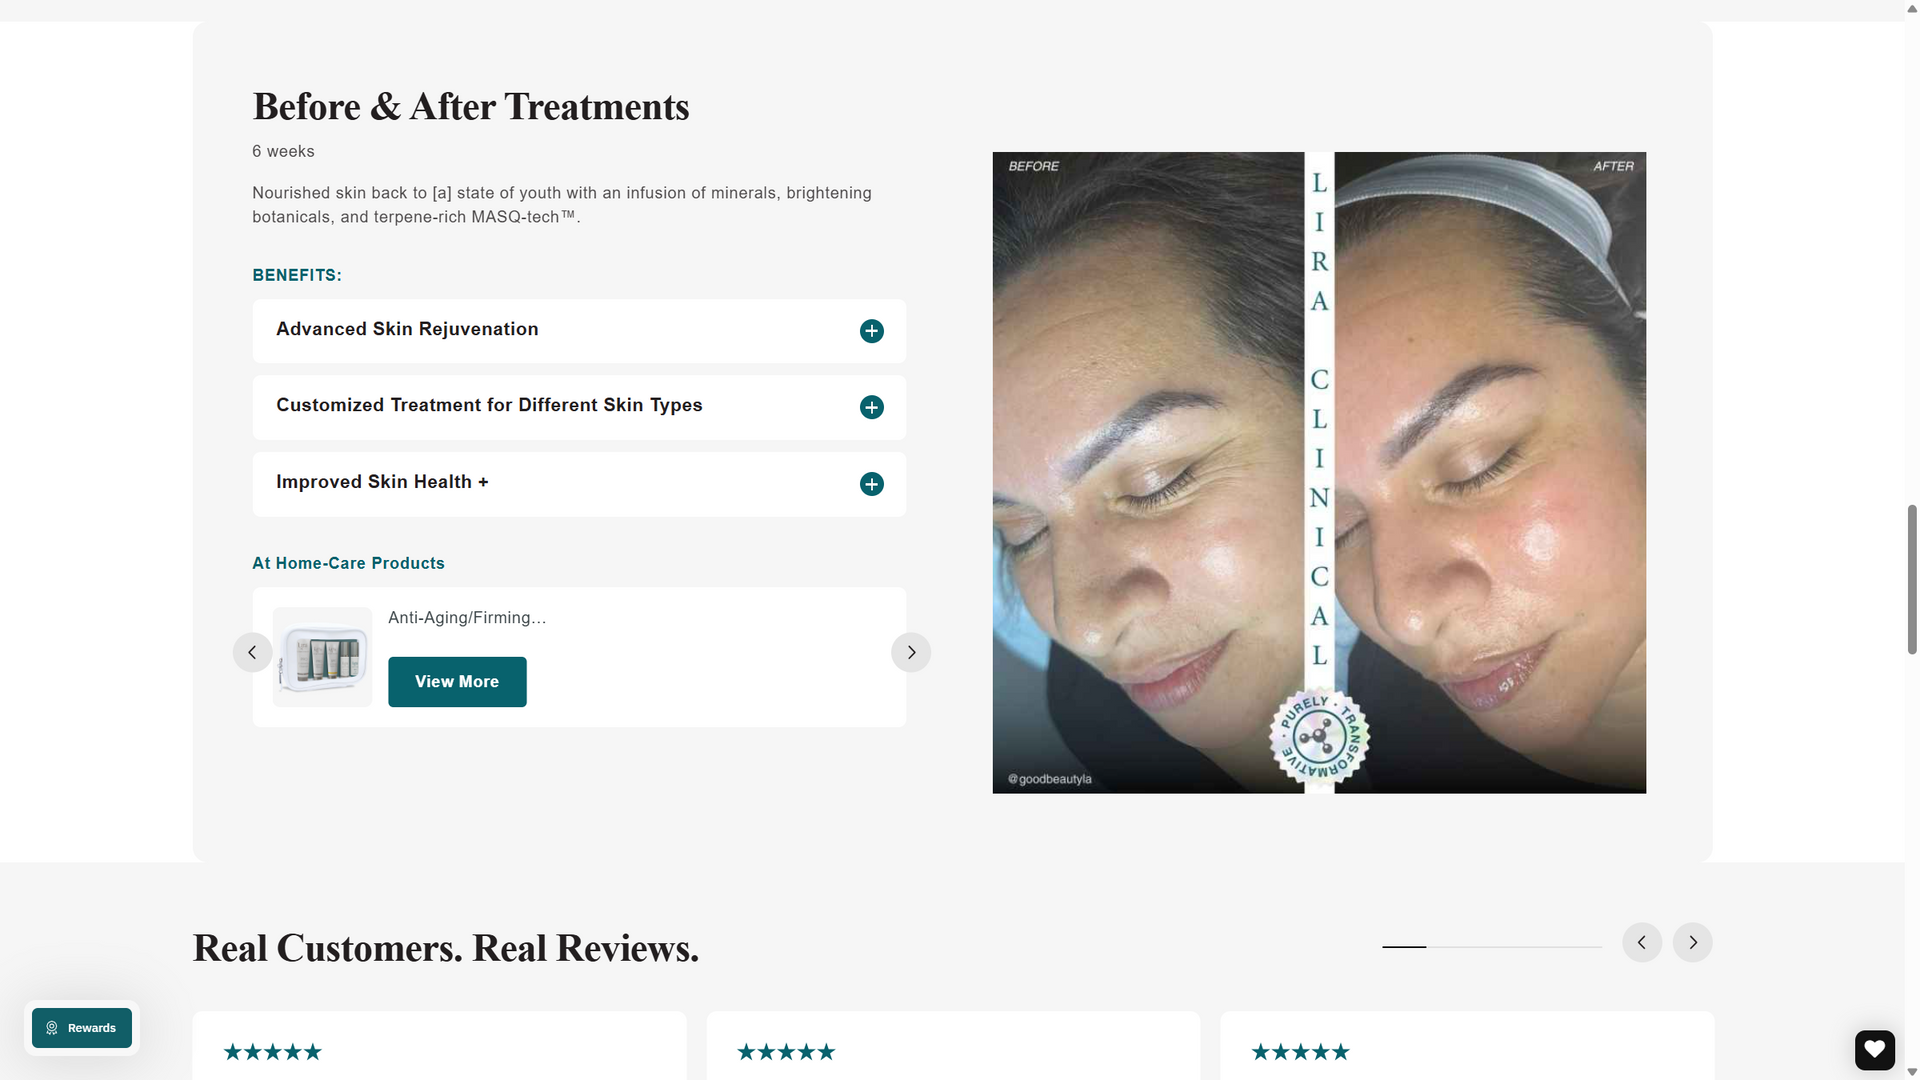Click the reviews carousel progress bar

[x=1492, y=946]
